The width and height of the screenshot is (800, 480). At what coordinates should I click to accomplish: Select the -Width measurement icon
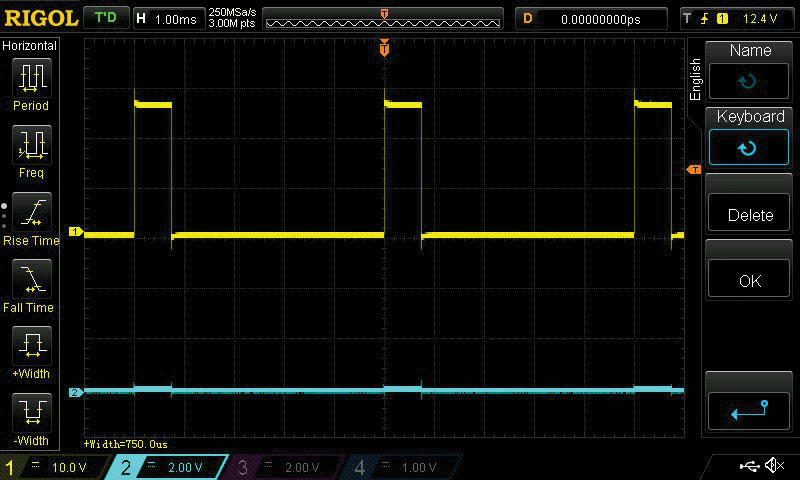pos(31,413)
